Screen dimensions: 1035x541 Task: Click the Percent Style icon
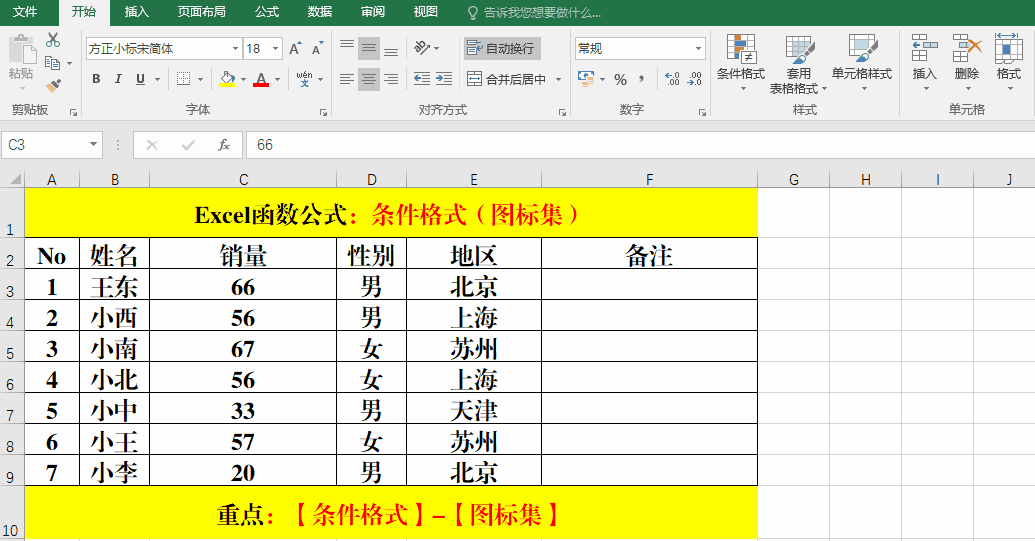[620, 79]
